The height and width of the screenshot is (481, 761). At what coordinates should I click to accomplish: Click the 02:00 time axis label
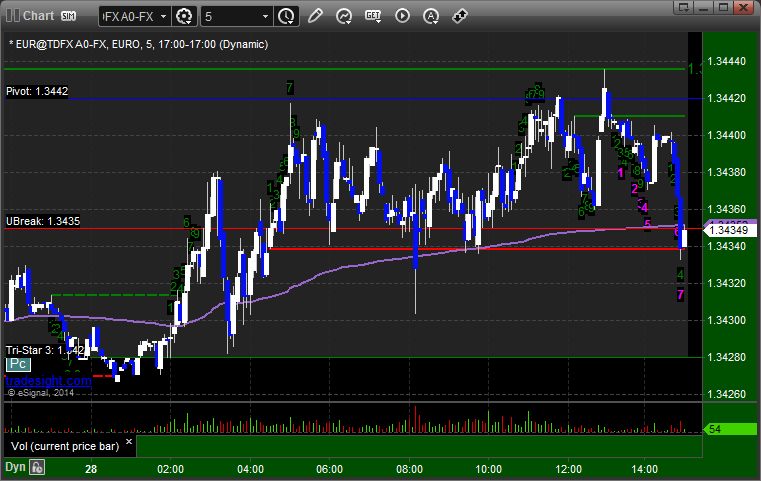tap(170, 469)
